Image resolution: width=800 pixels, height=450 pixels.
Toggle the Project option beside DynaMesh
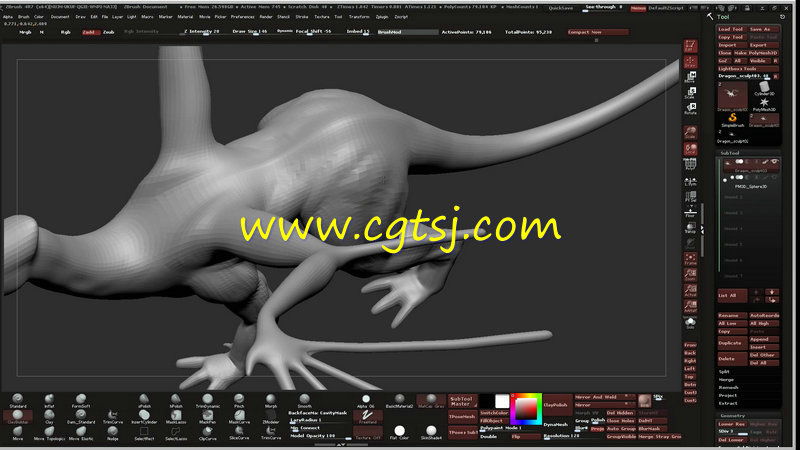click(x=597, y=429)
